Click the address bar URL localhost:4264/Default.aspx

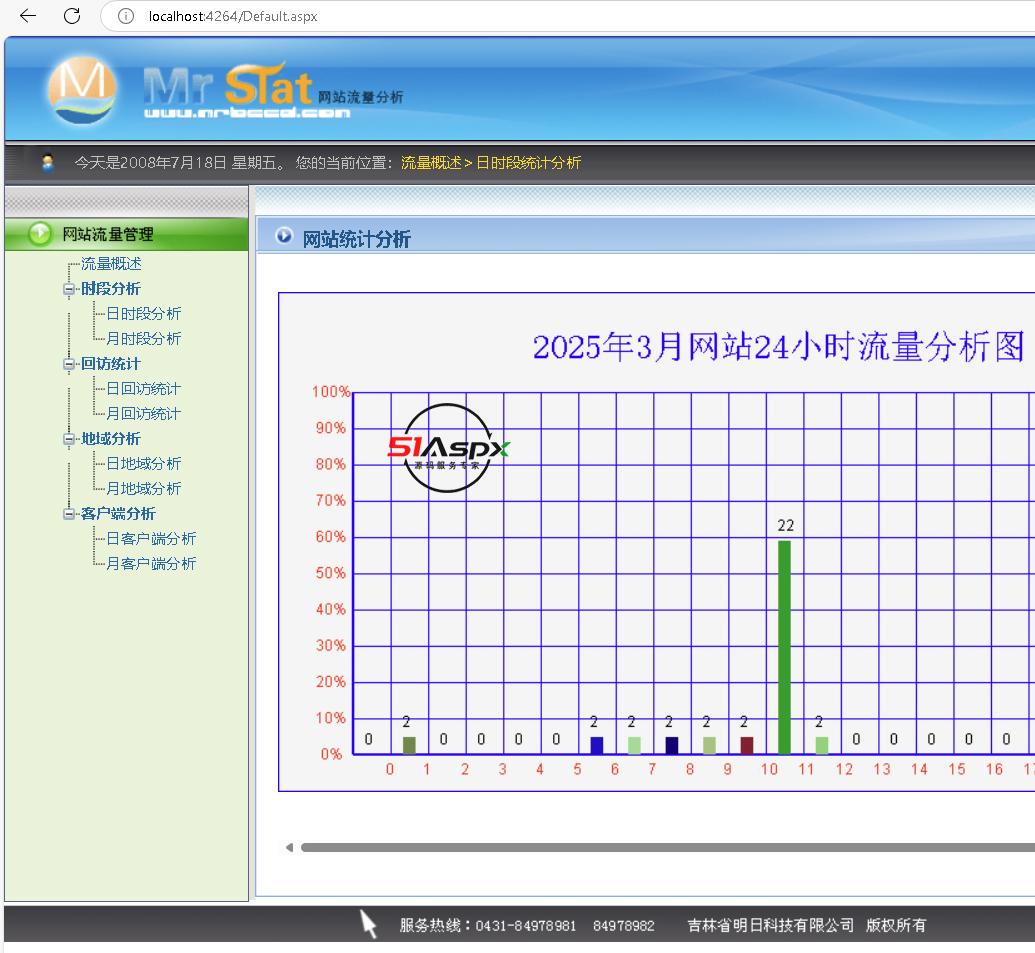click(233, 16)
